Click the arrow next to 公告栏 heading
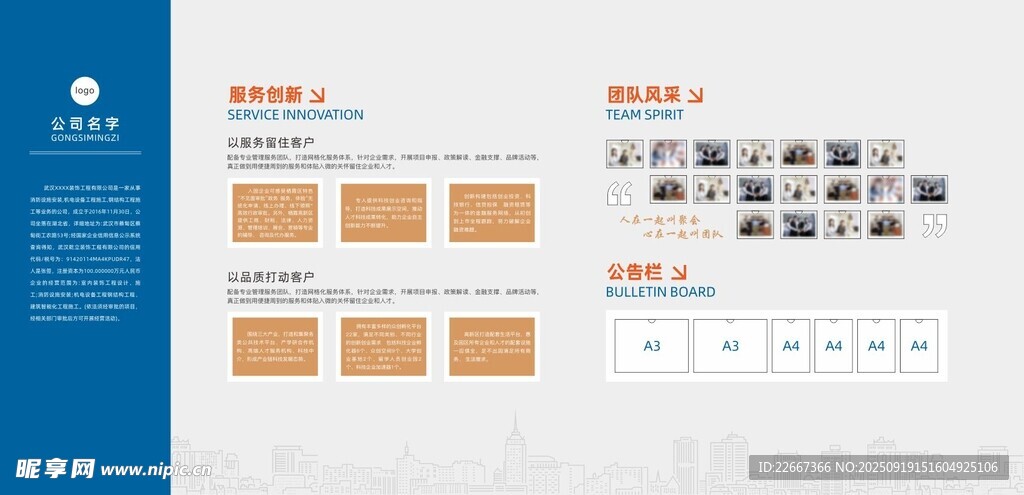Screen dimensions: 1024x495 (x=679, y=272)
